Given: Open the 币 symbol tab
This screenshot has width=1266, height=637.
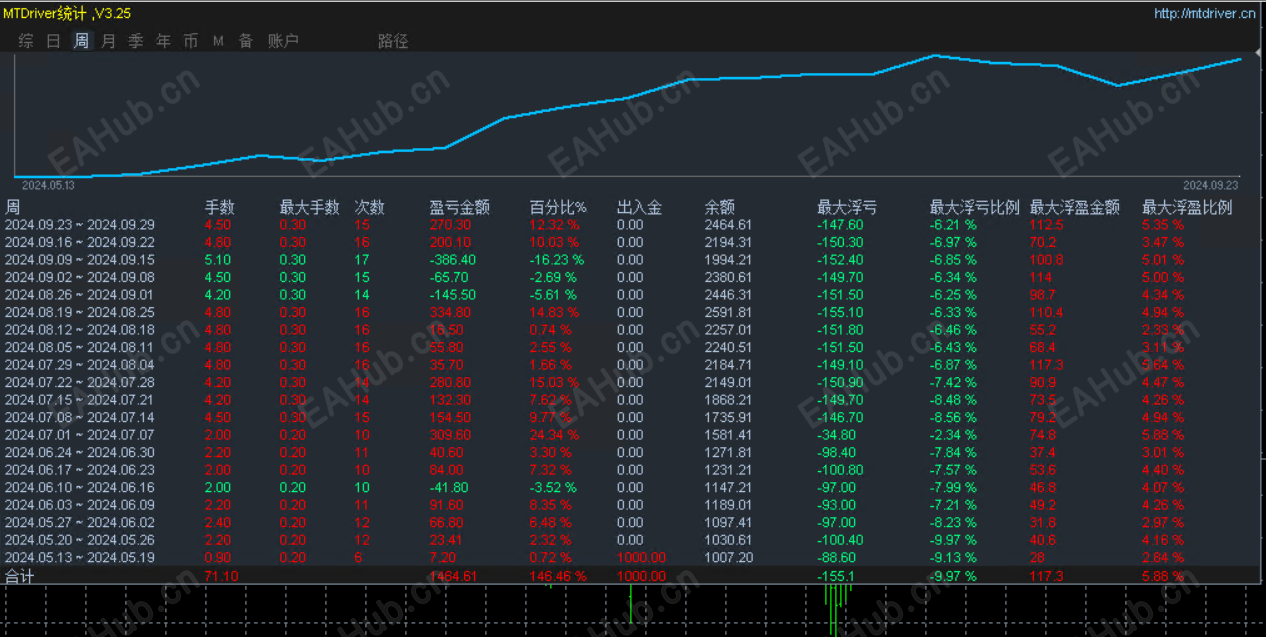Looking at the screenshot, I should (x=190, y=41).
